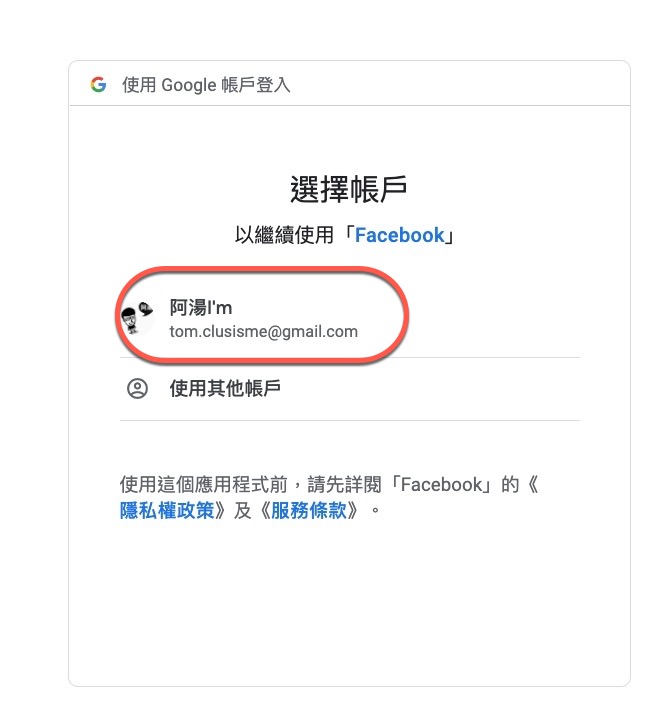Open the 隱私權政策 privacy policy link
Viewport: 667px width, 705px height.
pyautogui.click(x=167, y=510)
